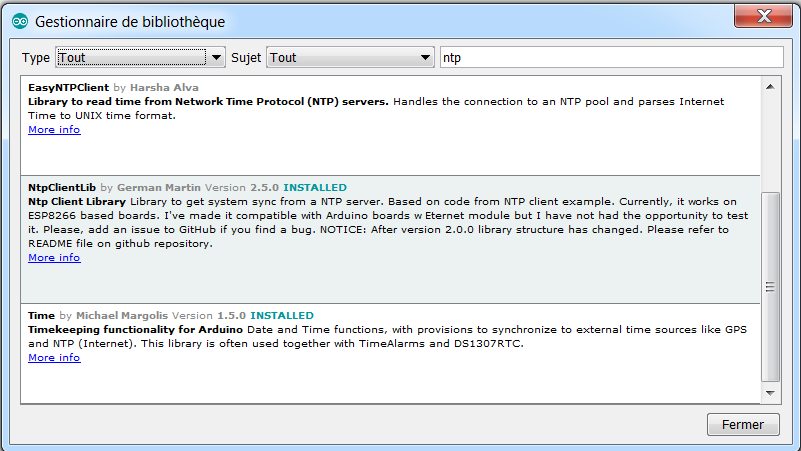Focus the search field containing ntp
This screenshot has width=801, height=451.
610,58
